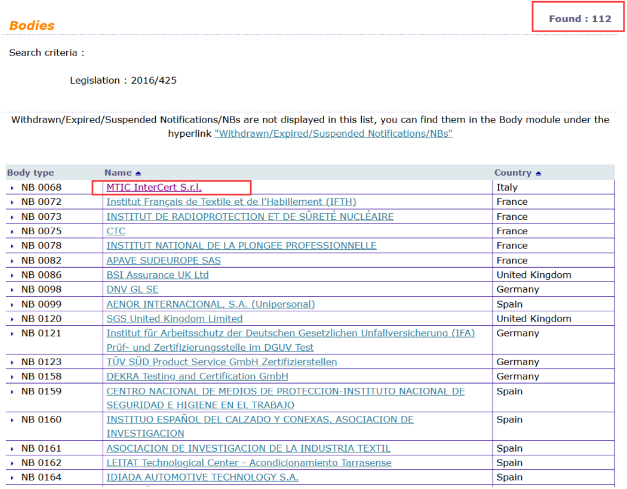Image resolution: width=627 pixels, height=489 pixels.
Task: Open BSI Assurance UK Ltd link
Action: click(x=157, y=275)
